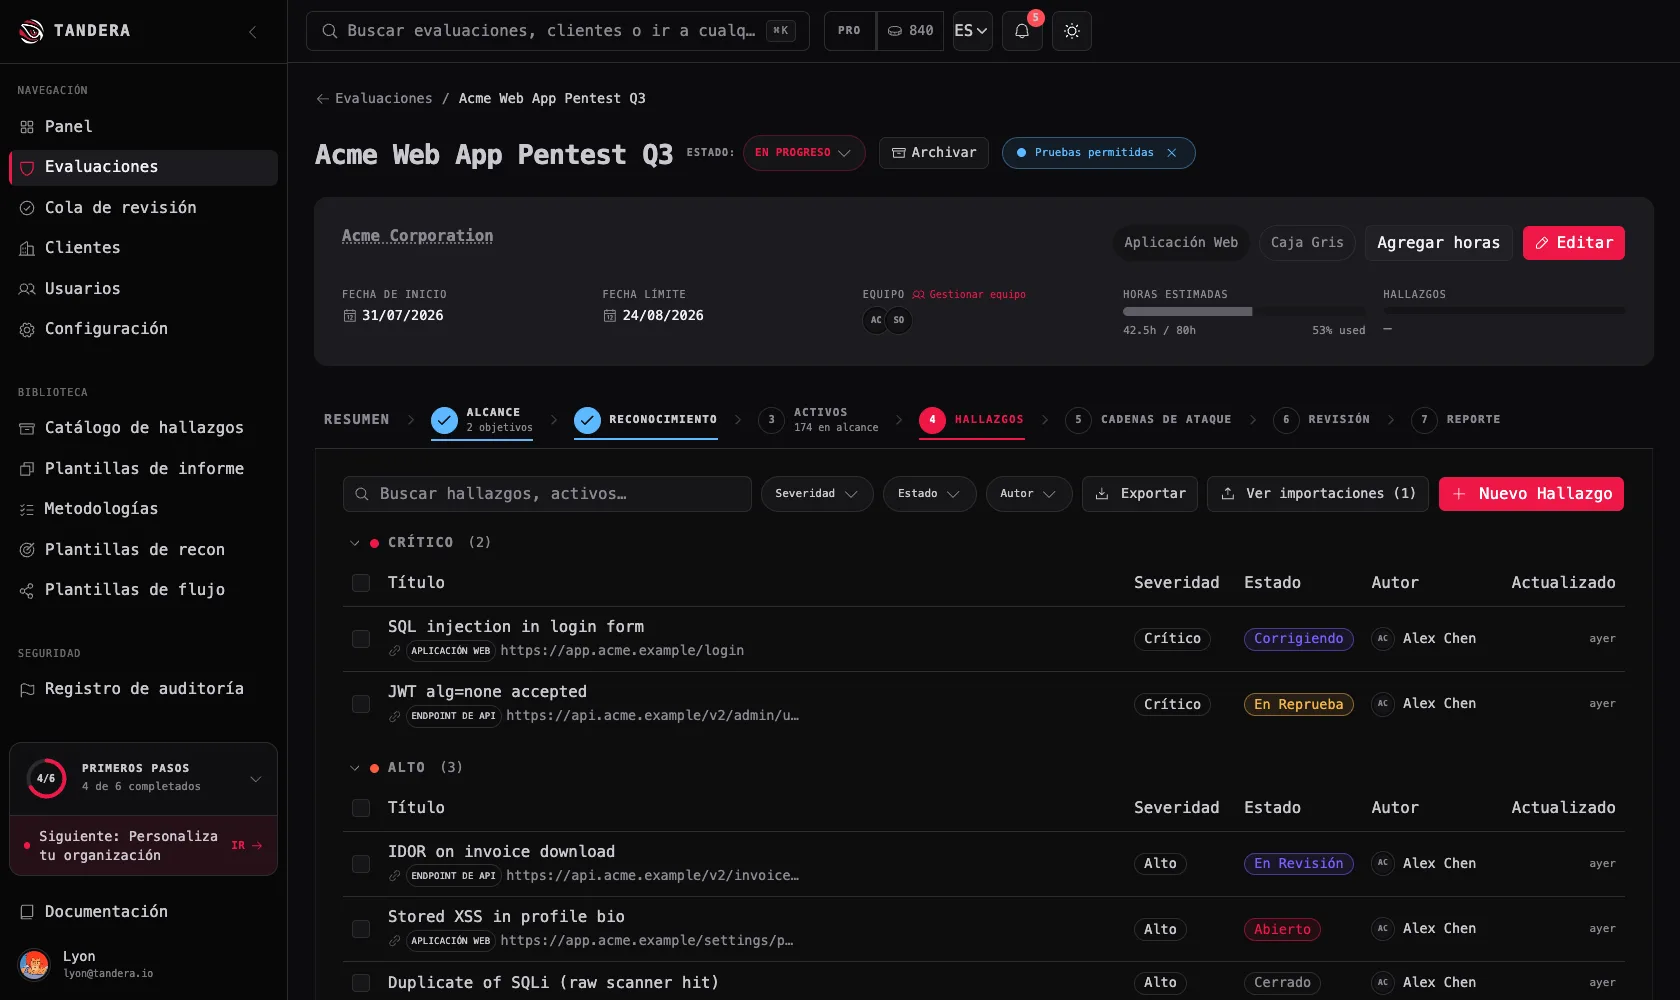
Task: Collapse the sidebar with the chevron arrow
Action: coord(253,32)
